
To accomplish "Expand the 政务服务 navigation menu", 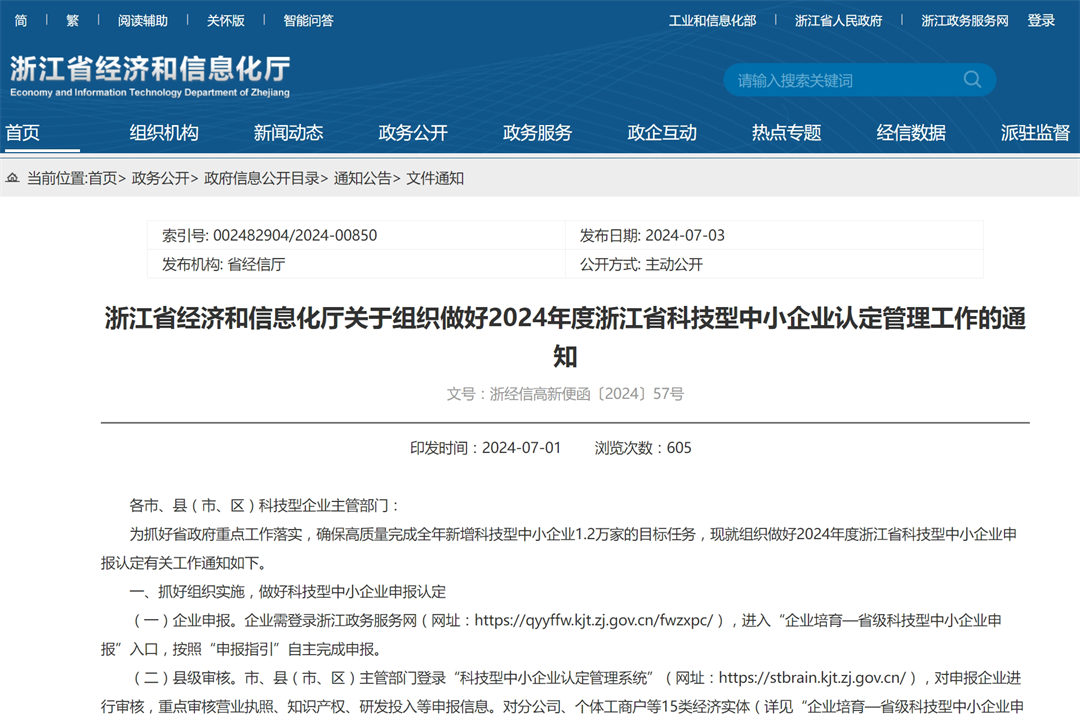I will tap(537, 132).
